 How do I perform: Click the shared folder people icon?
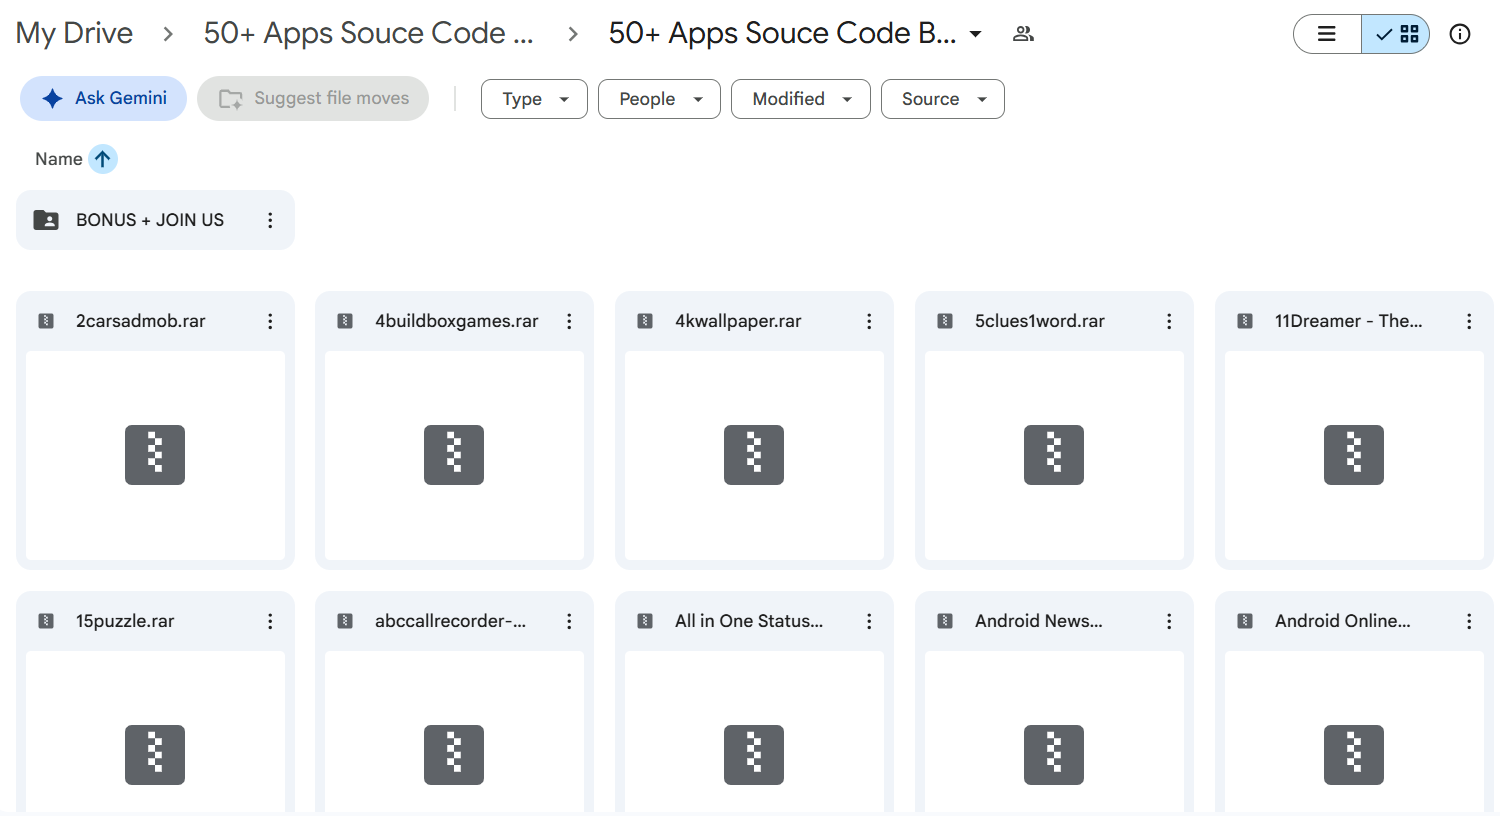(x=1023, y=34)
